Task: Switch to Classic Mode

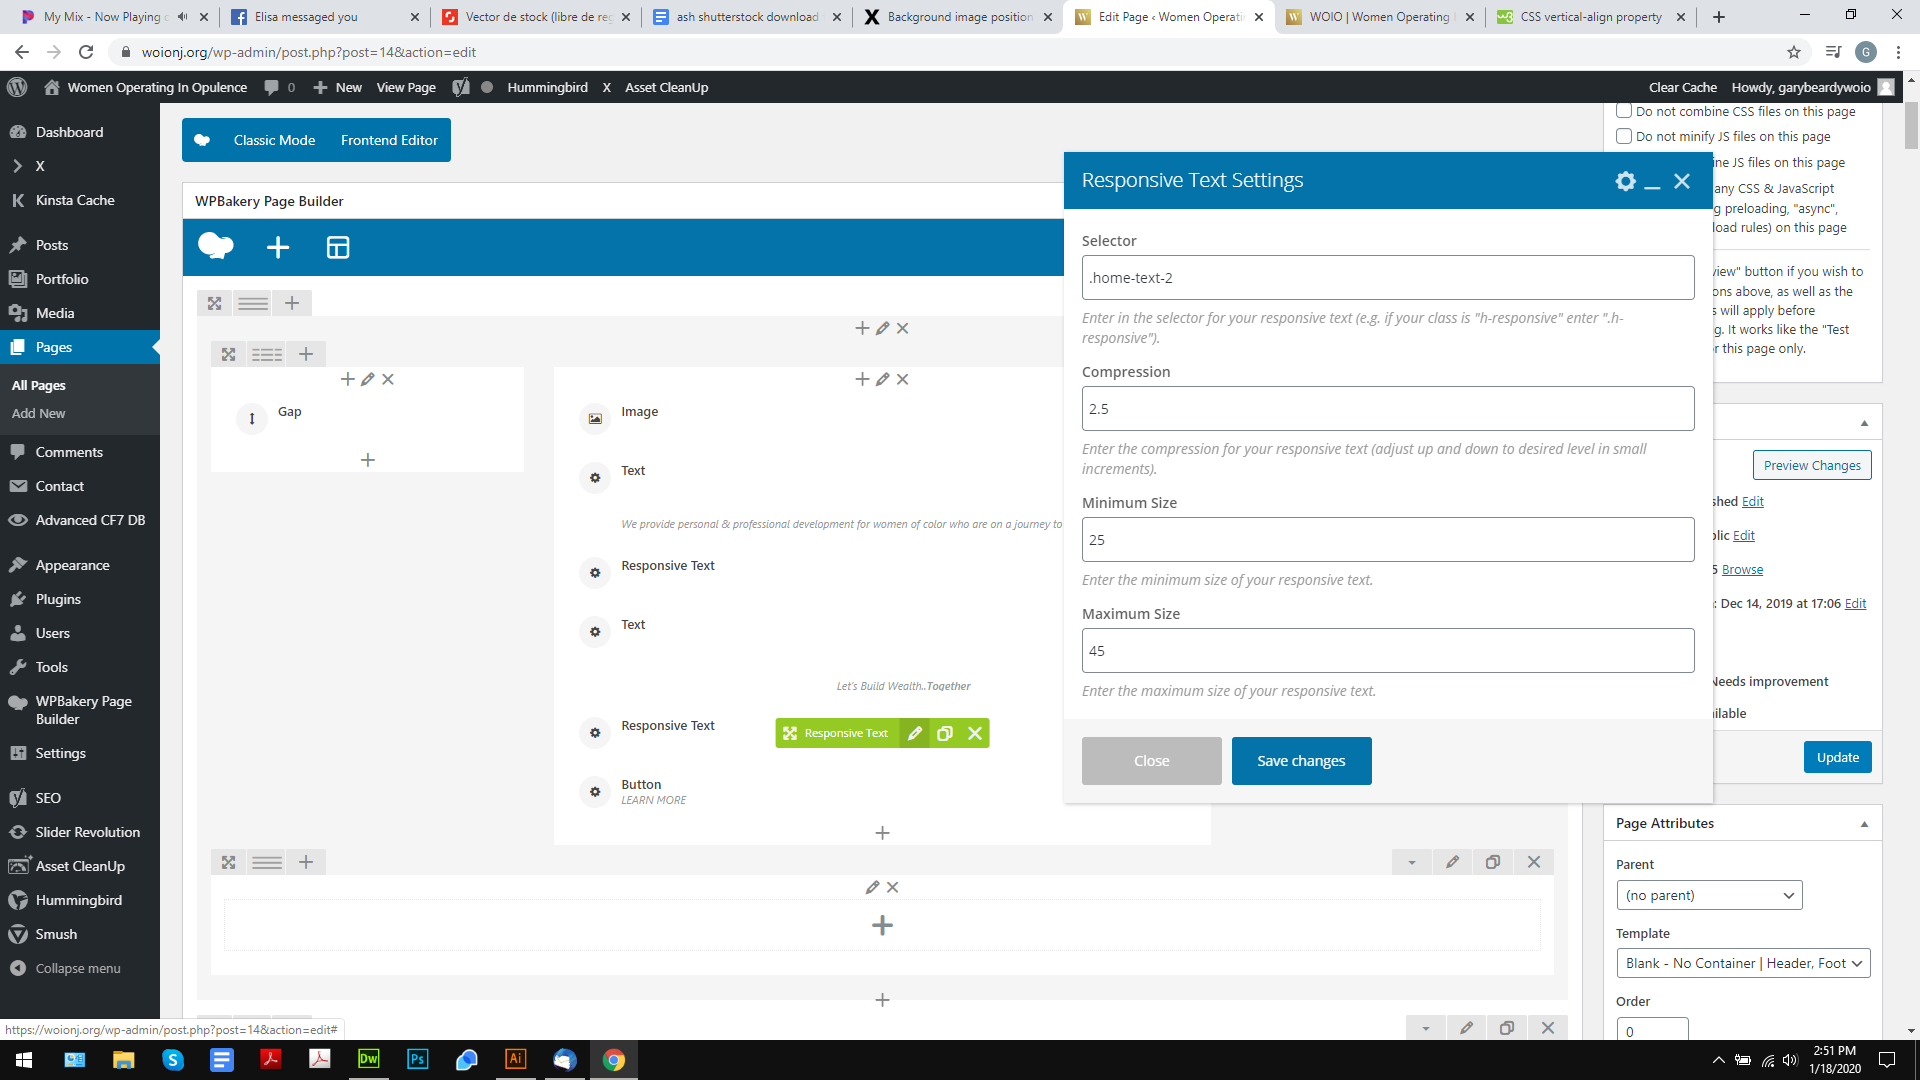Action: point(274,140)
